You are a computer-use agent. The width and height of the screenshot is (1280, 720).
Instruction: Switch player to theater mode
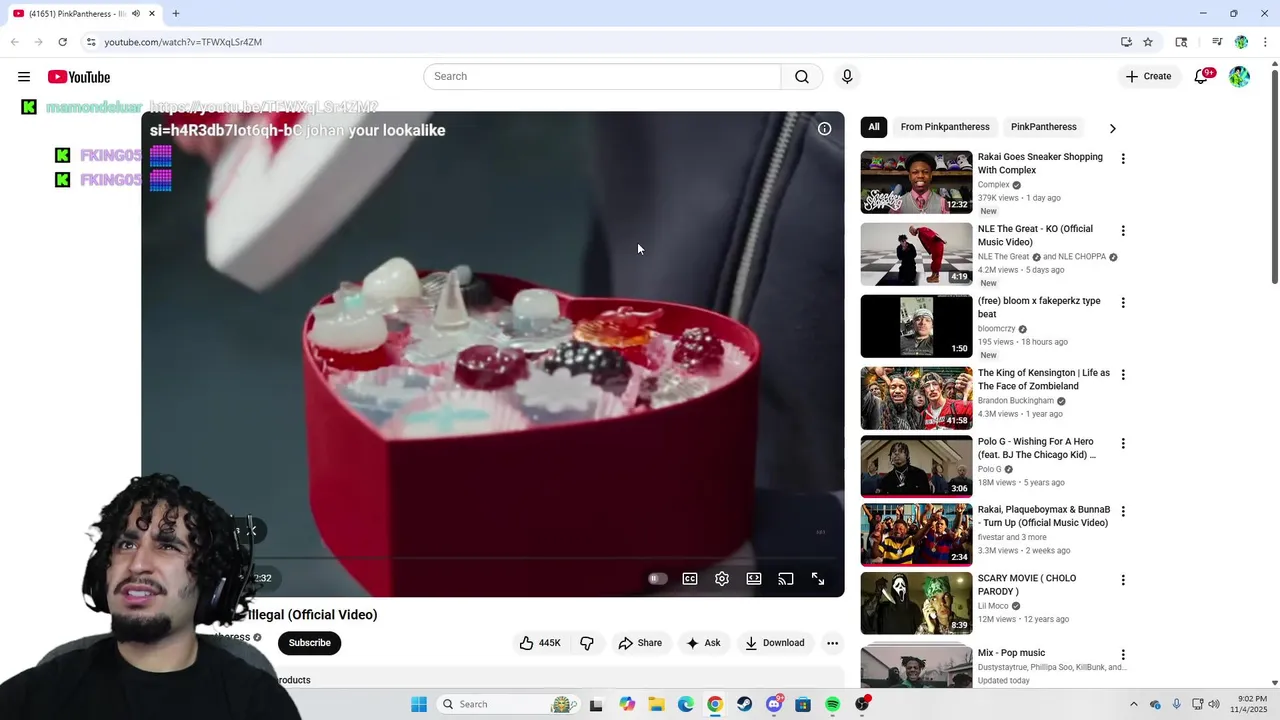[754, 579]
